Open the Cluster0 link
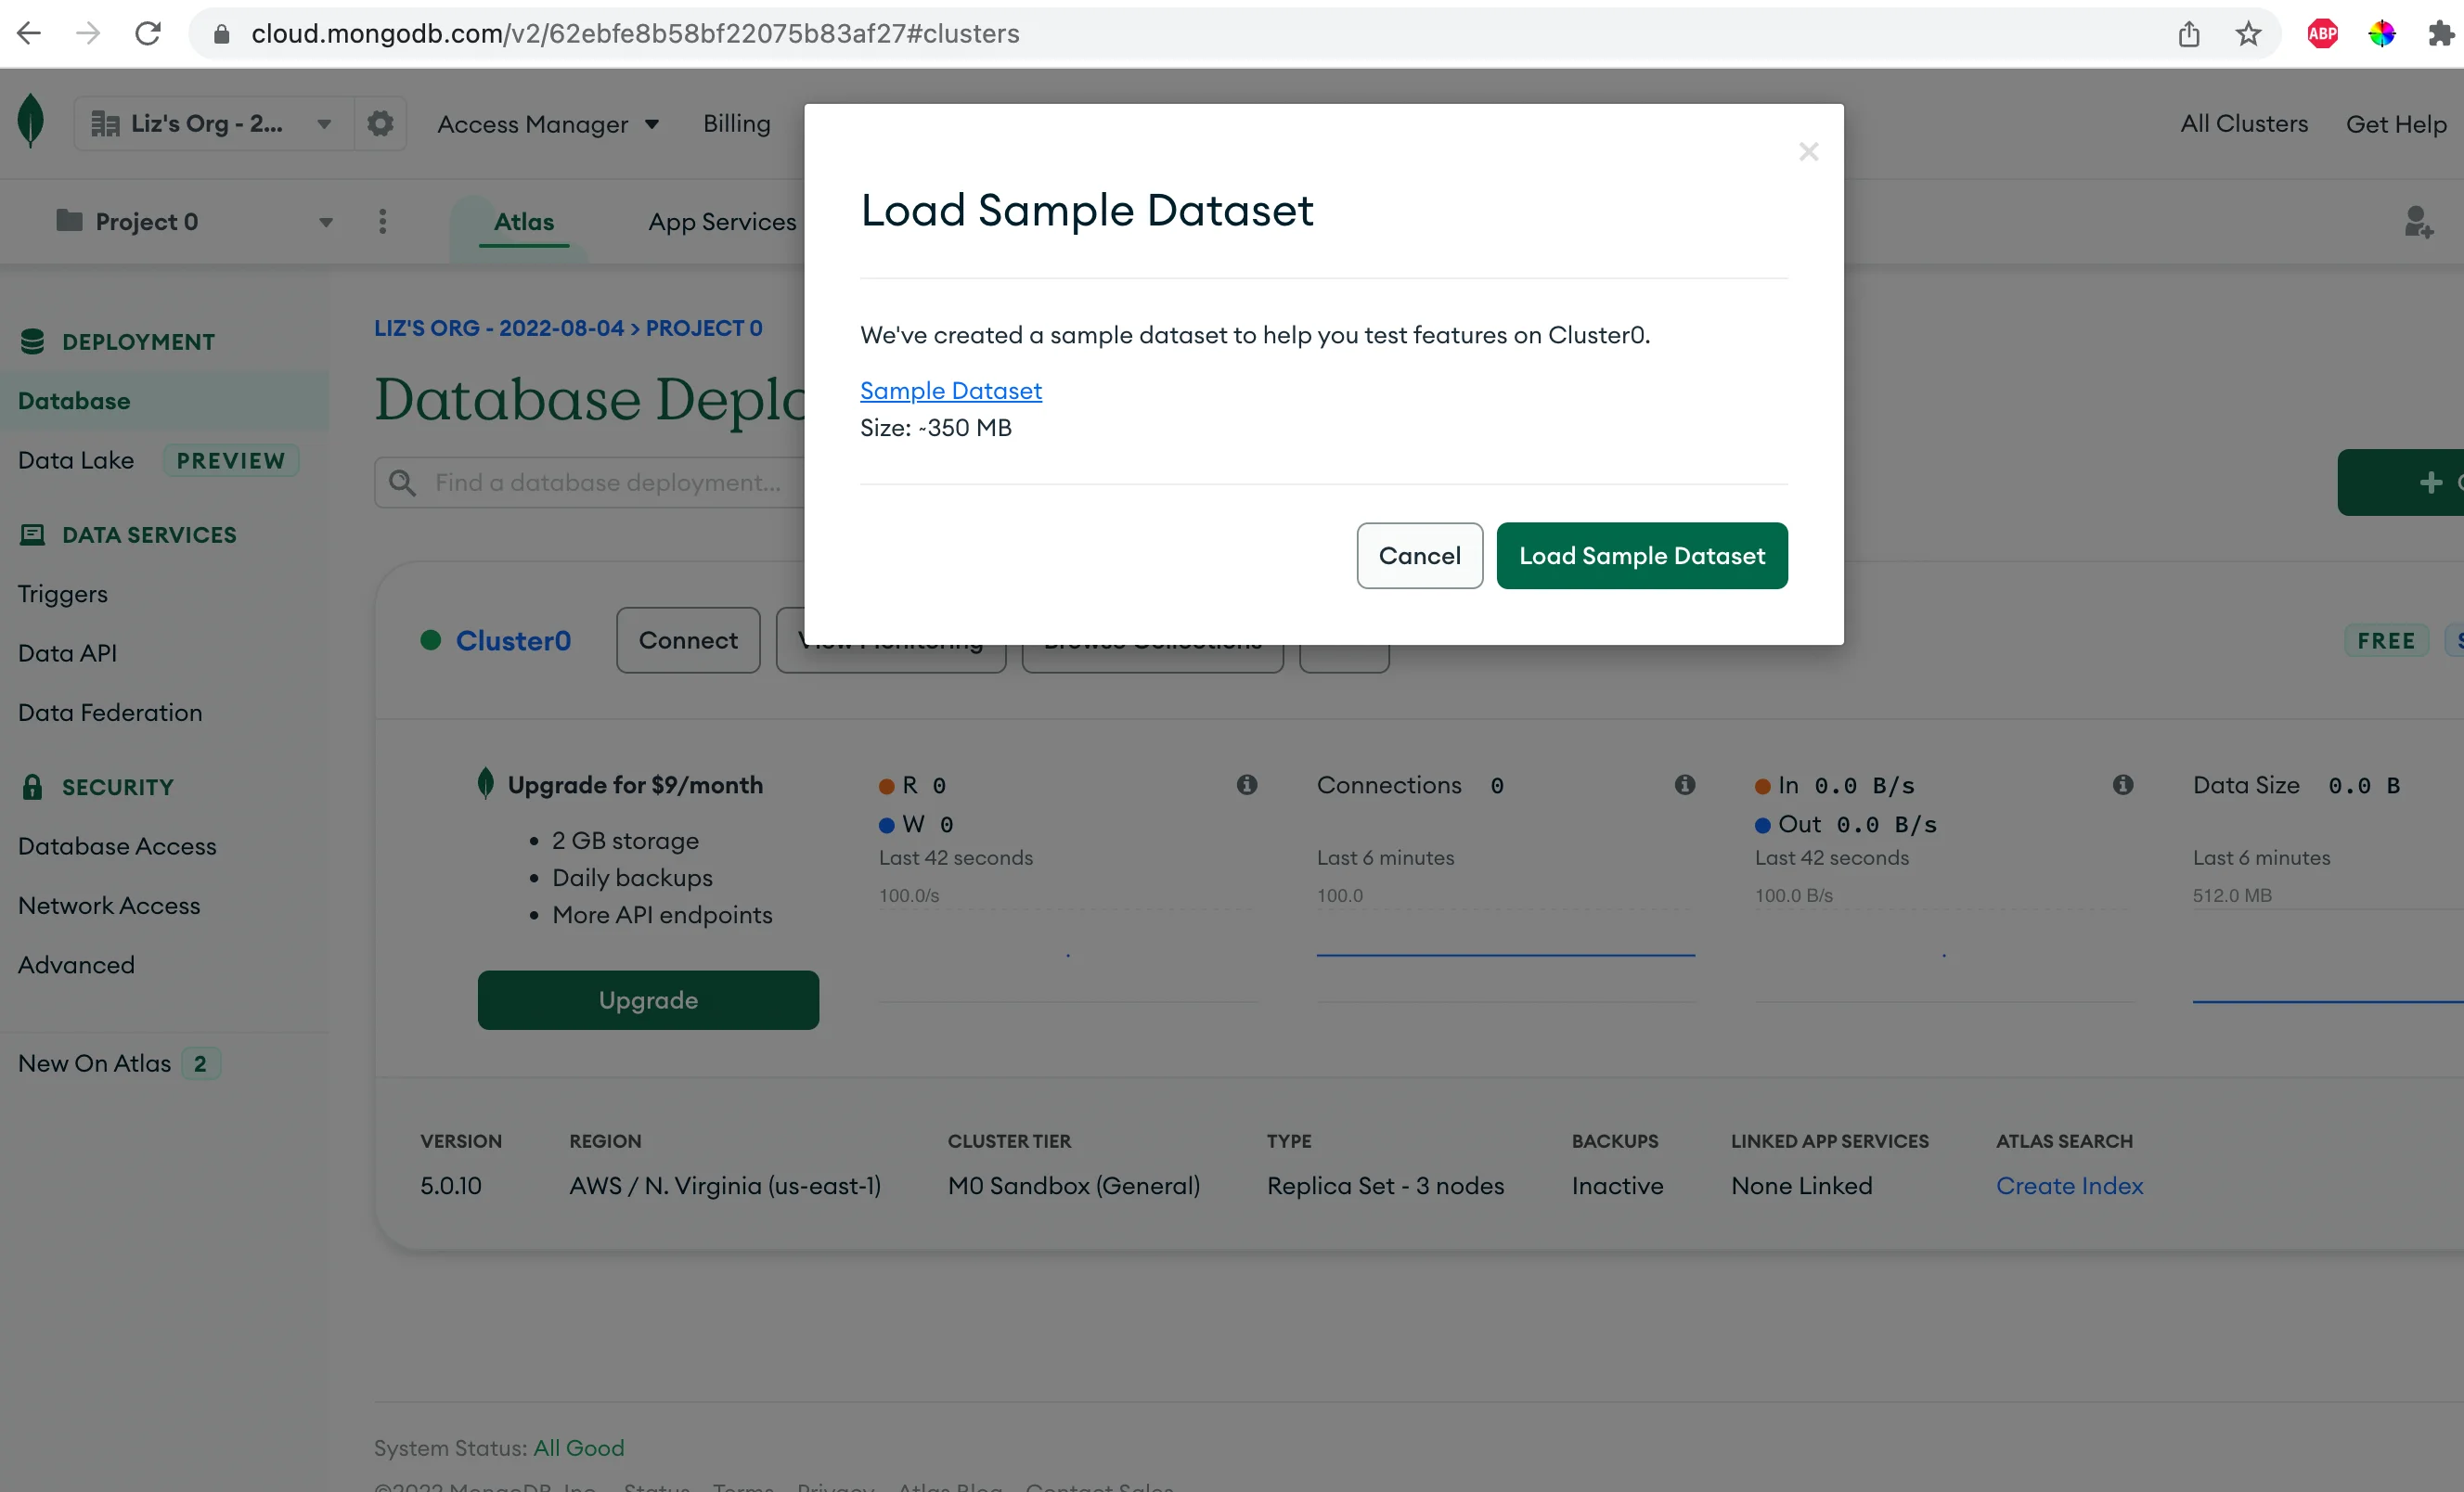 point(513,640)
